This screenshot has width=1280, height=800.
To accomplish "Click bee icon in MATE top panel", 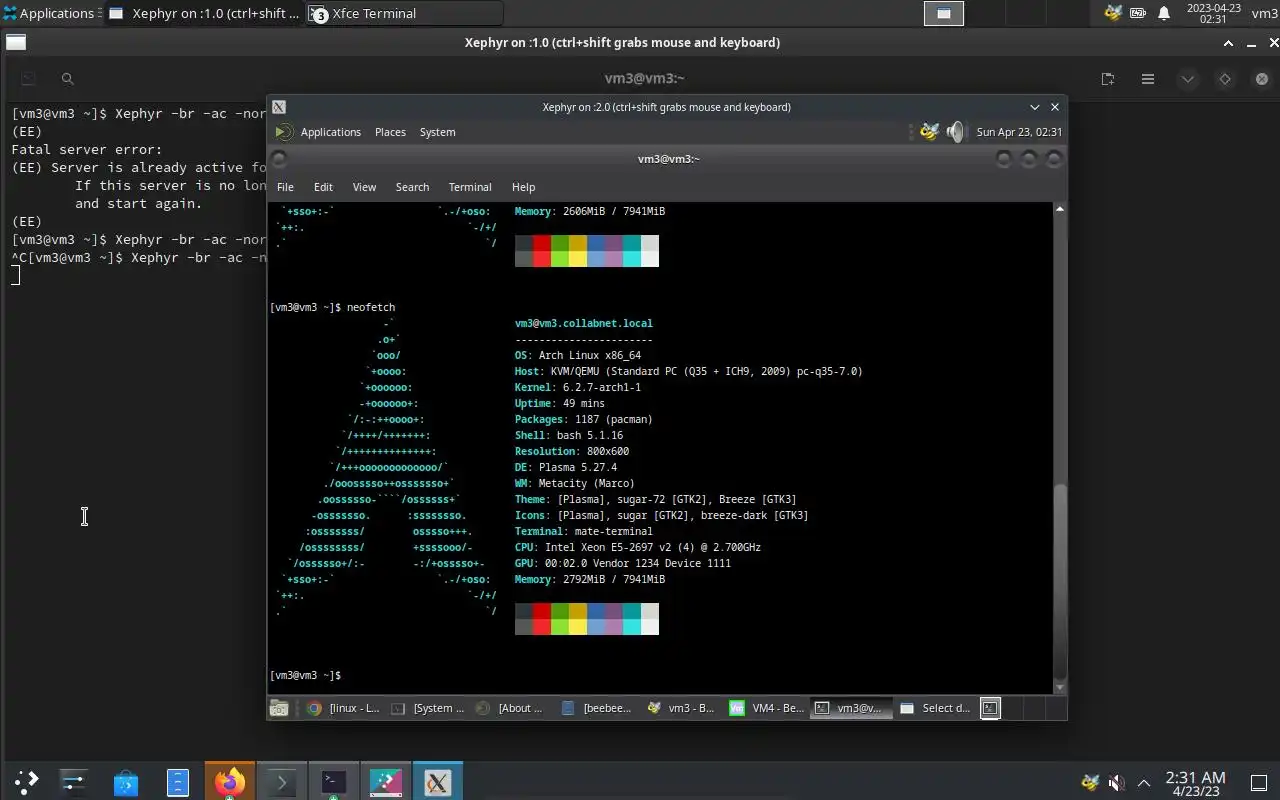I will 929,132.
